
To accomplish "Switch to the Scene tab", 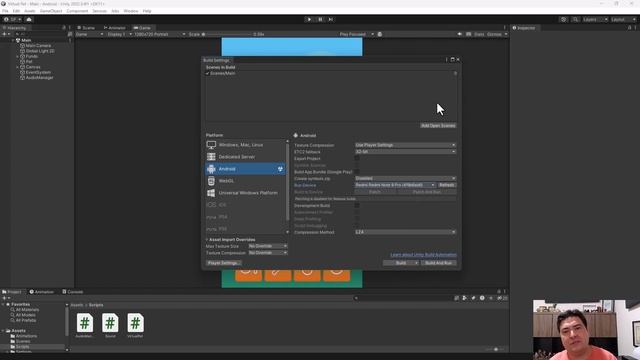I will point(86,28).
